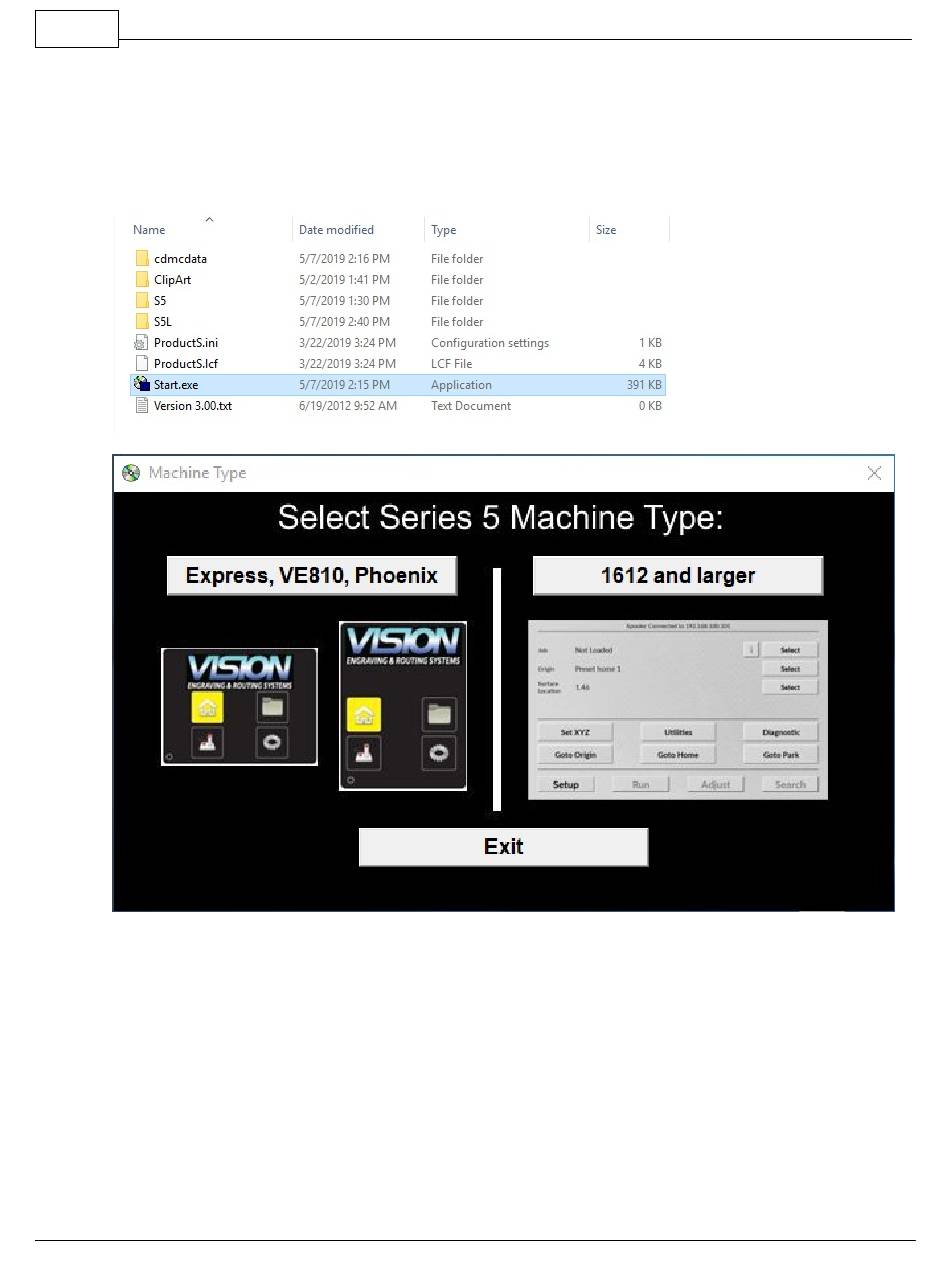This screenshot has width=950, height=1267.
Task: Click the date 5/7/2019 2:16 PM
Action: pyautogui.click(x=344, y=259)
